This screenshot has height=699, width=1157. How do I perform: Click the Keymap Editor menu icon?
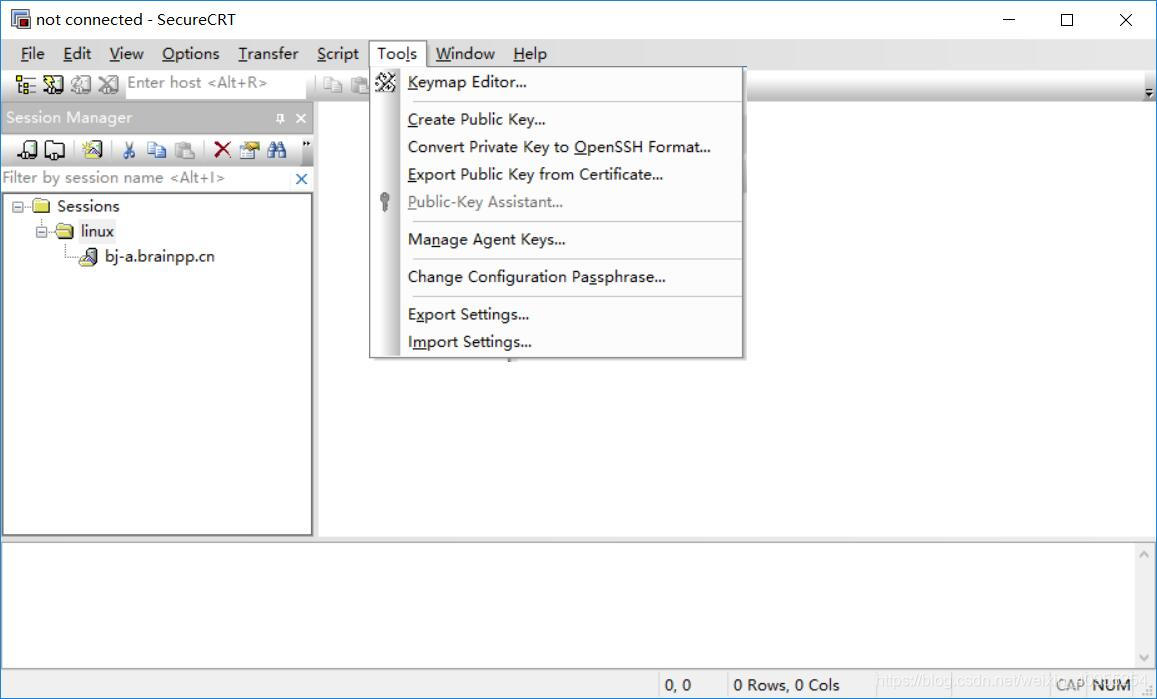[385, 82]
